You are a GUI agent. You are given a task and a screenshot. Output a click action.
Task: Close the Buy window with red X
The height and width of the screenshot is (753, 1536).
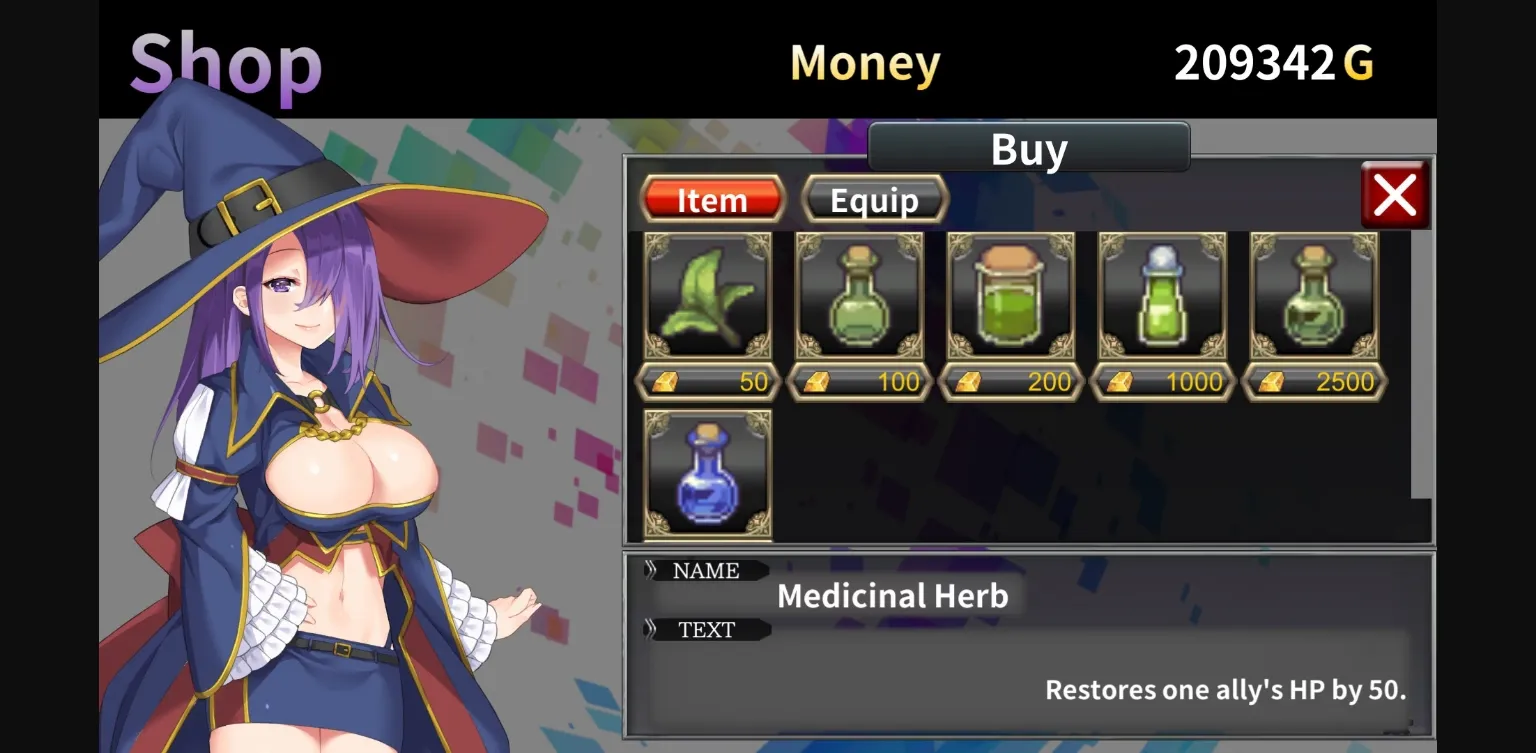coord(1395,195)
